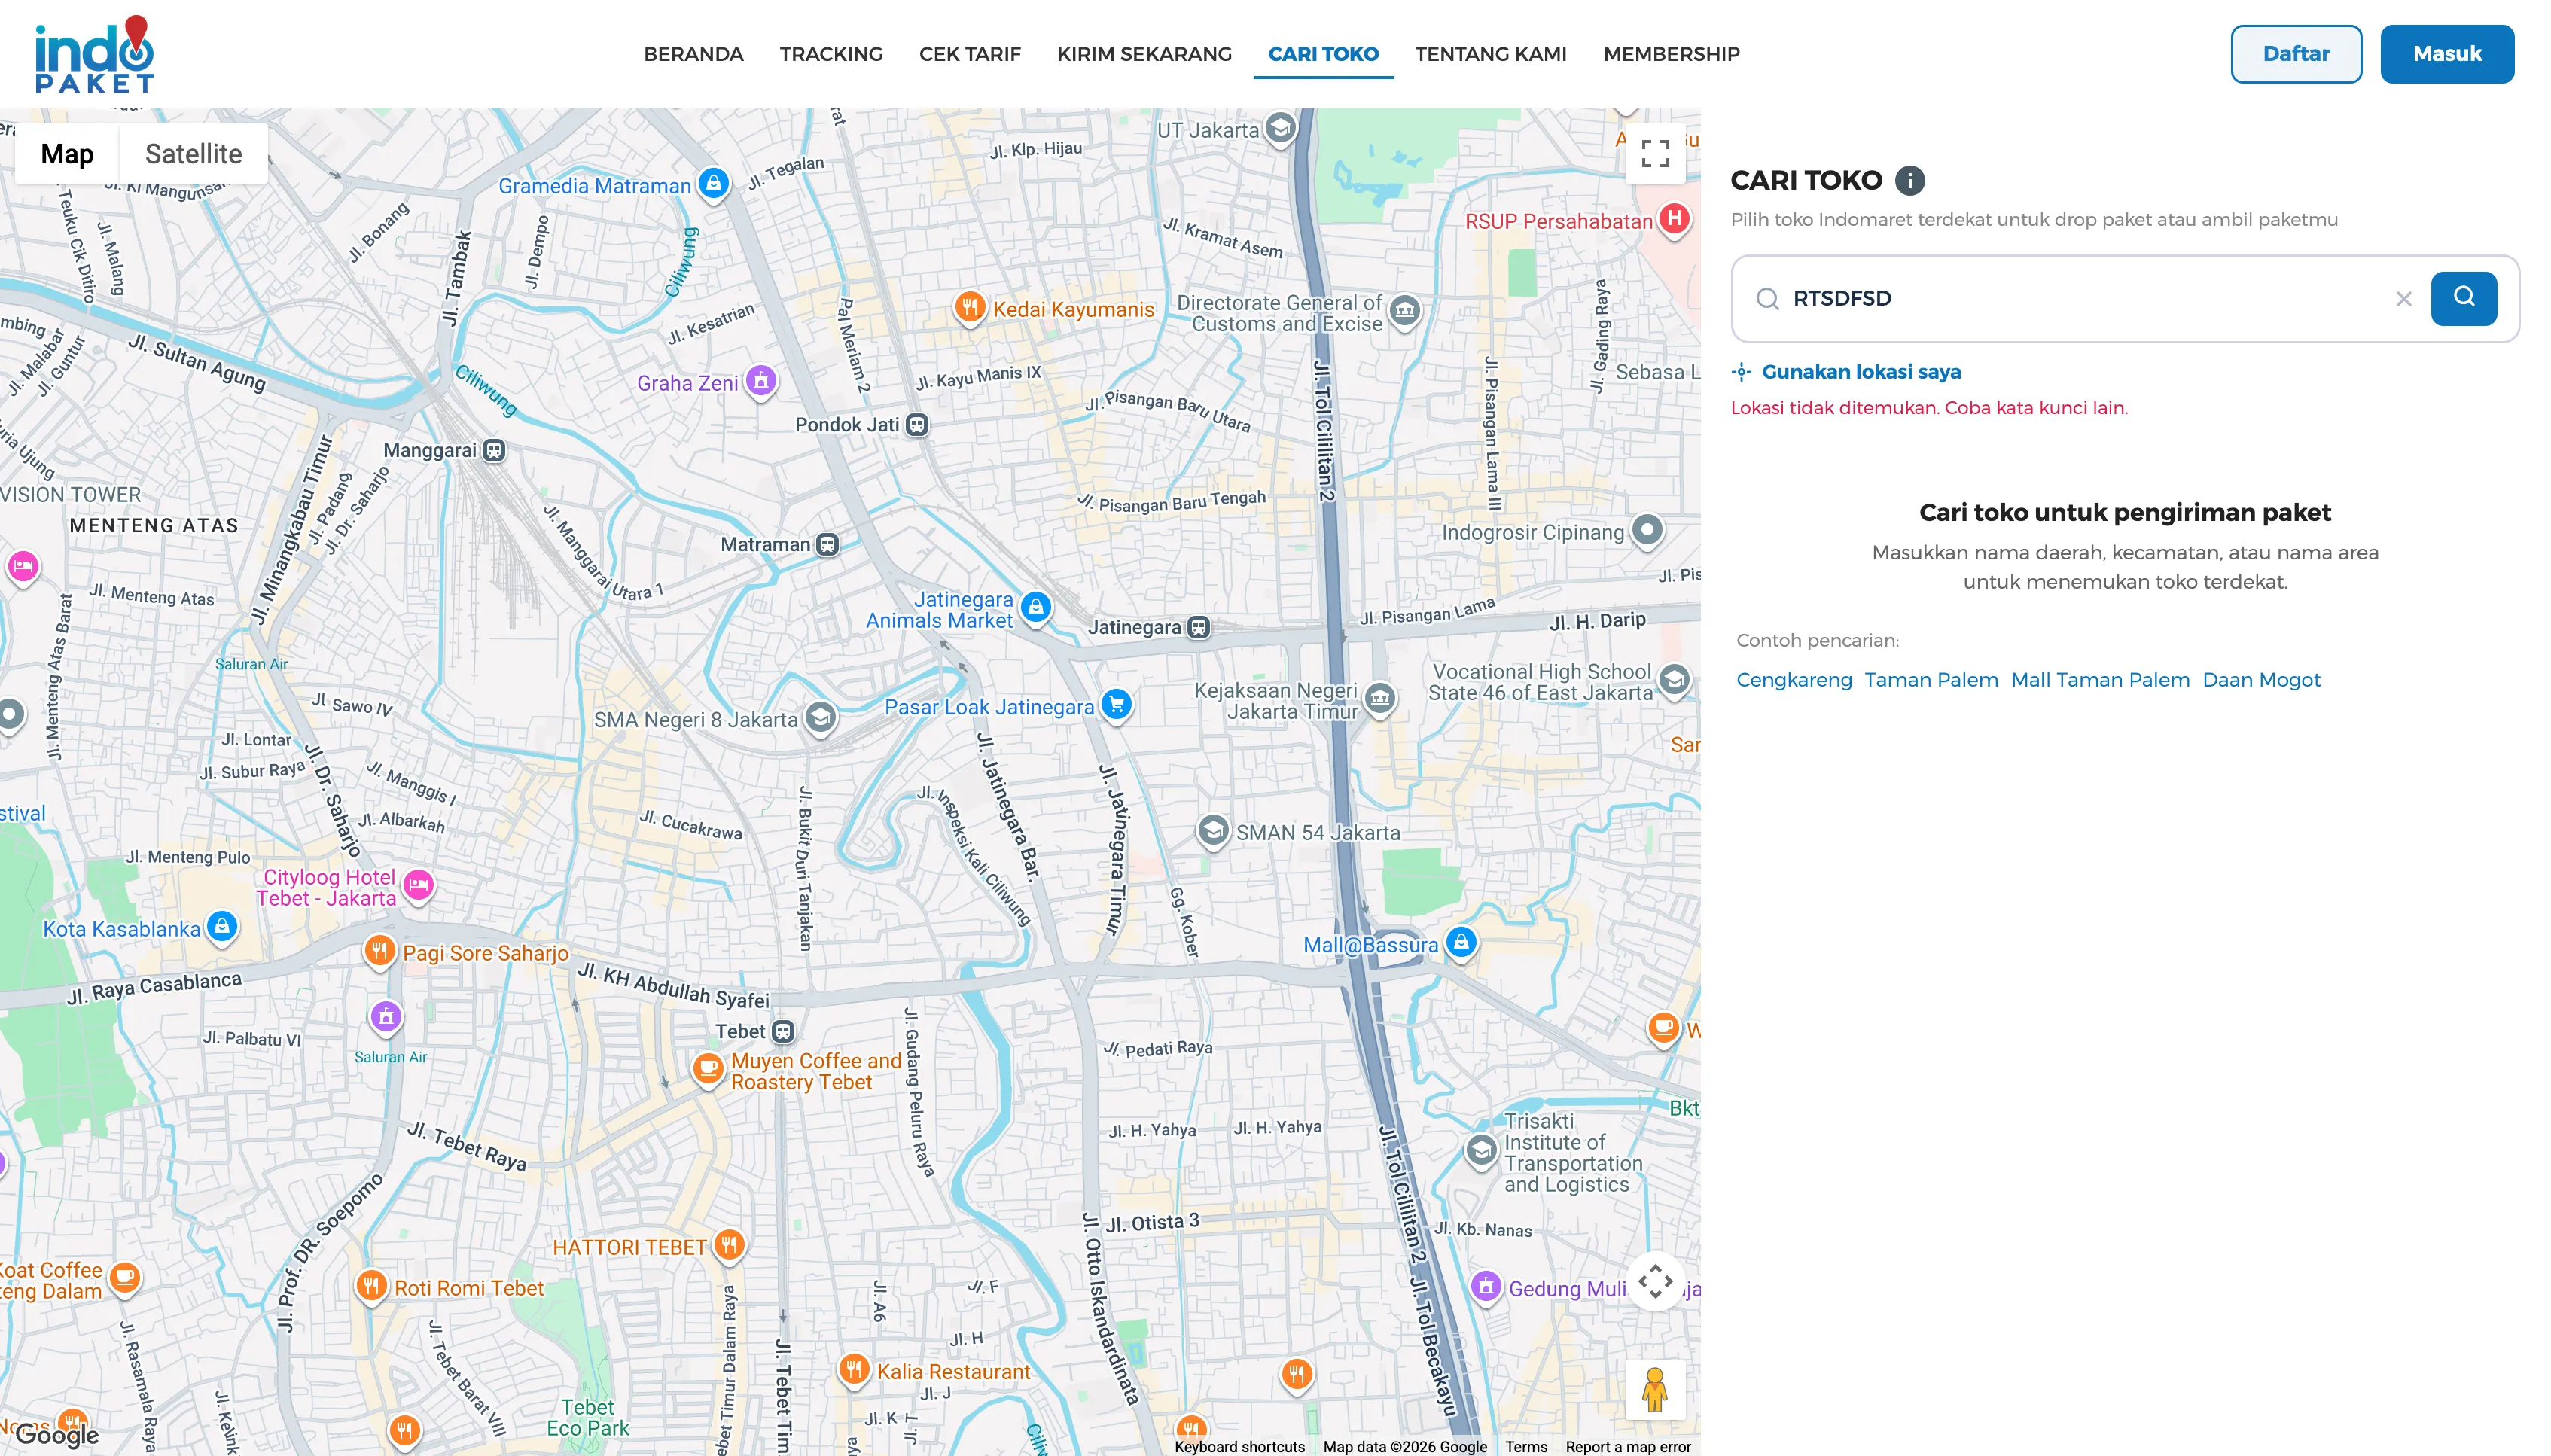Click the Mall@Bassura shopping pin
Screen dimensions: 2551x1456
(x=1461, y=942)
